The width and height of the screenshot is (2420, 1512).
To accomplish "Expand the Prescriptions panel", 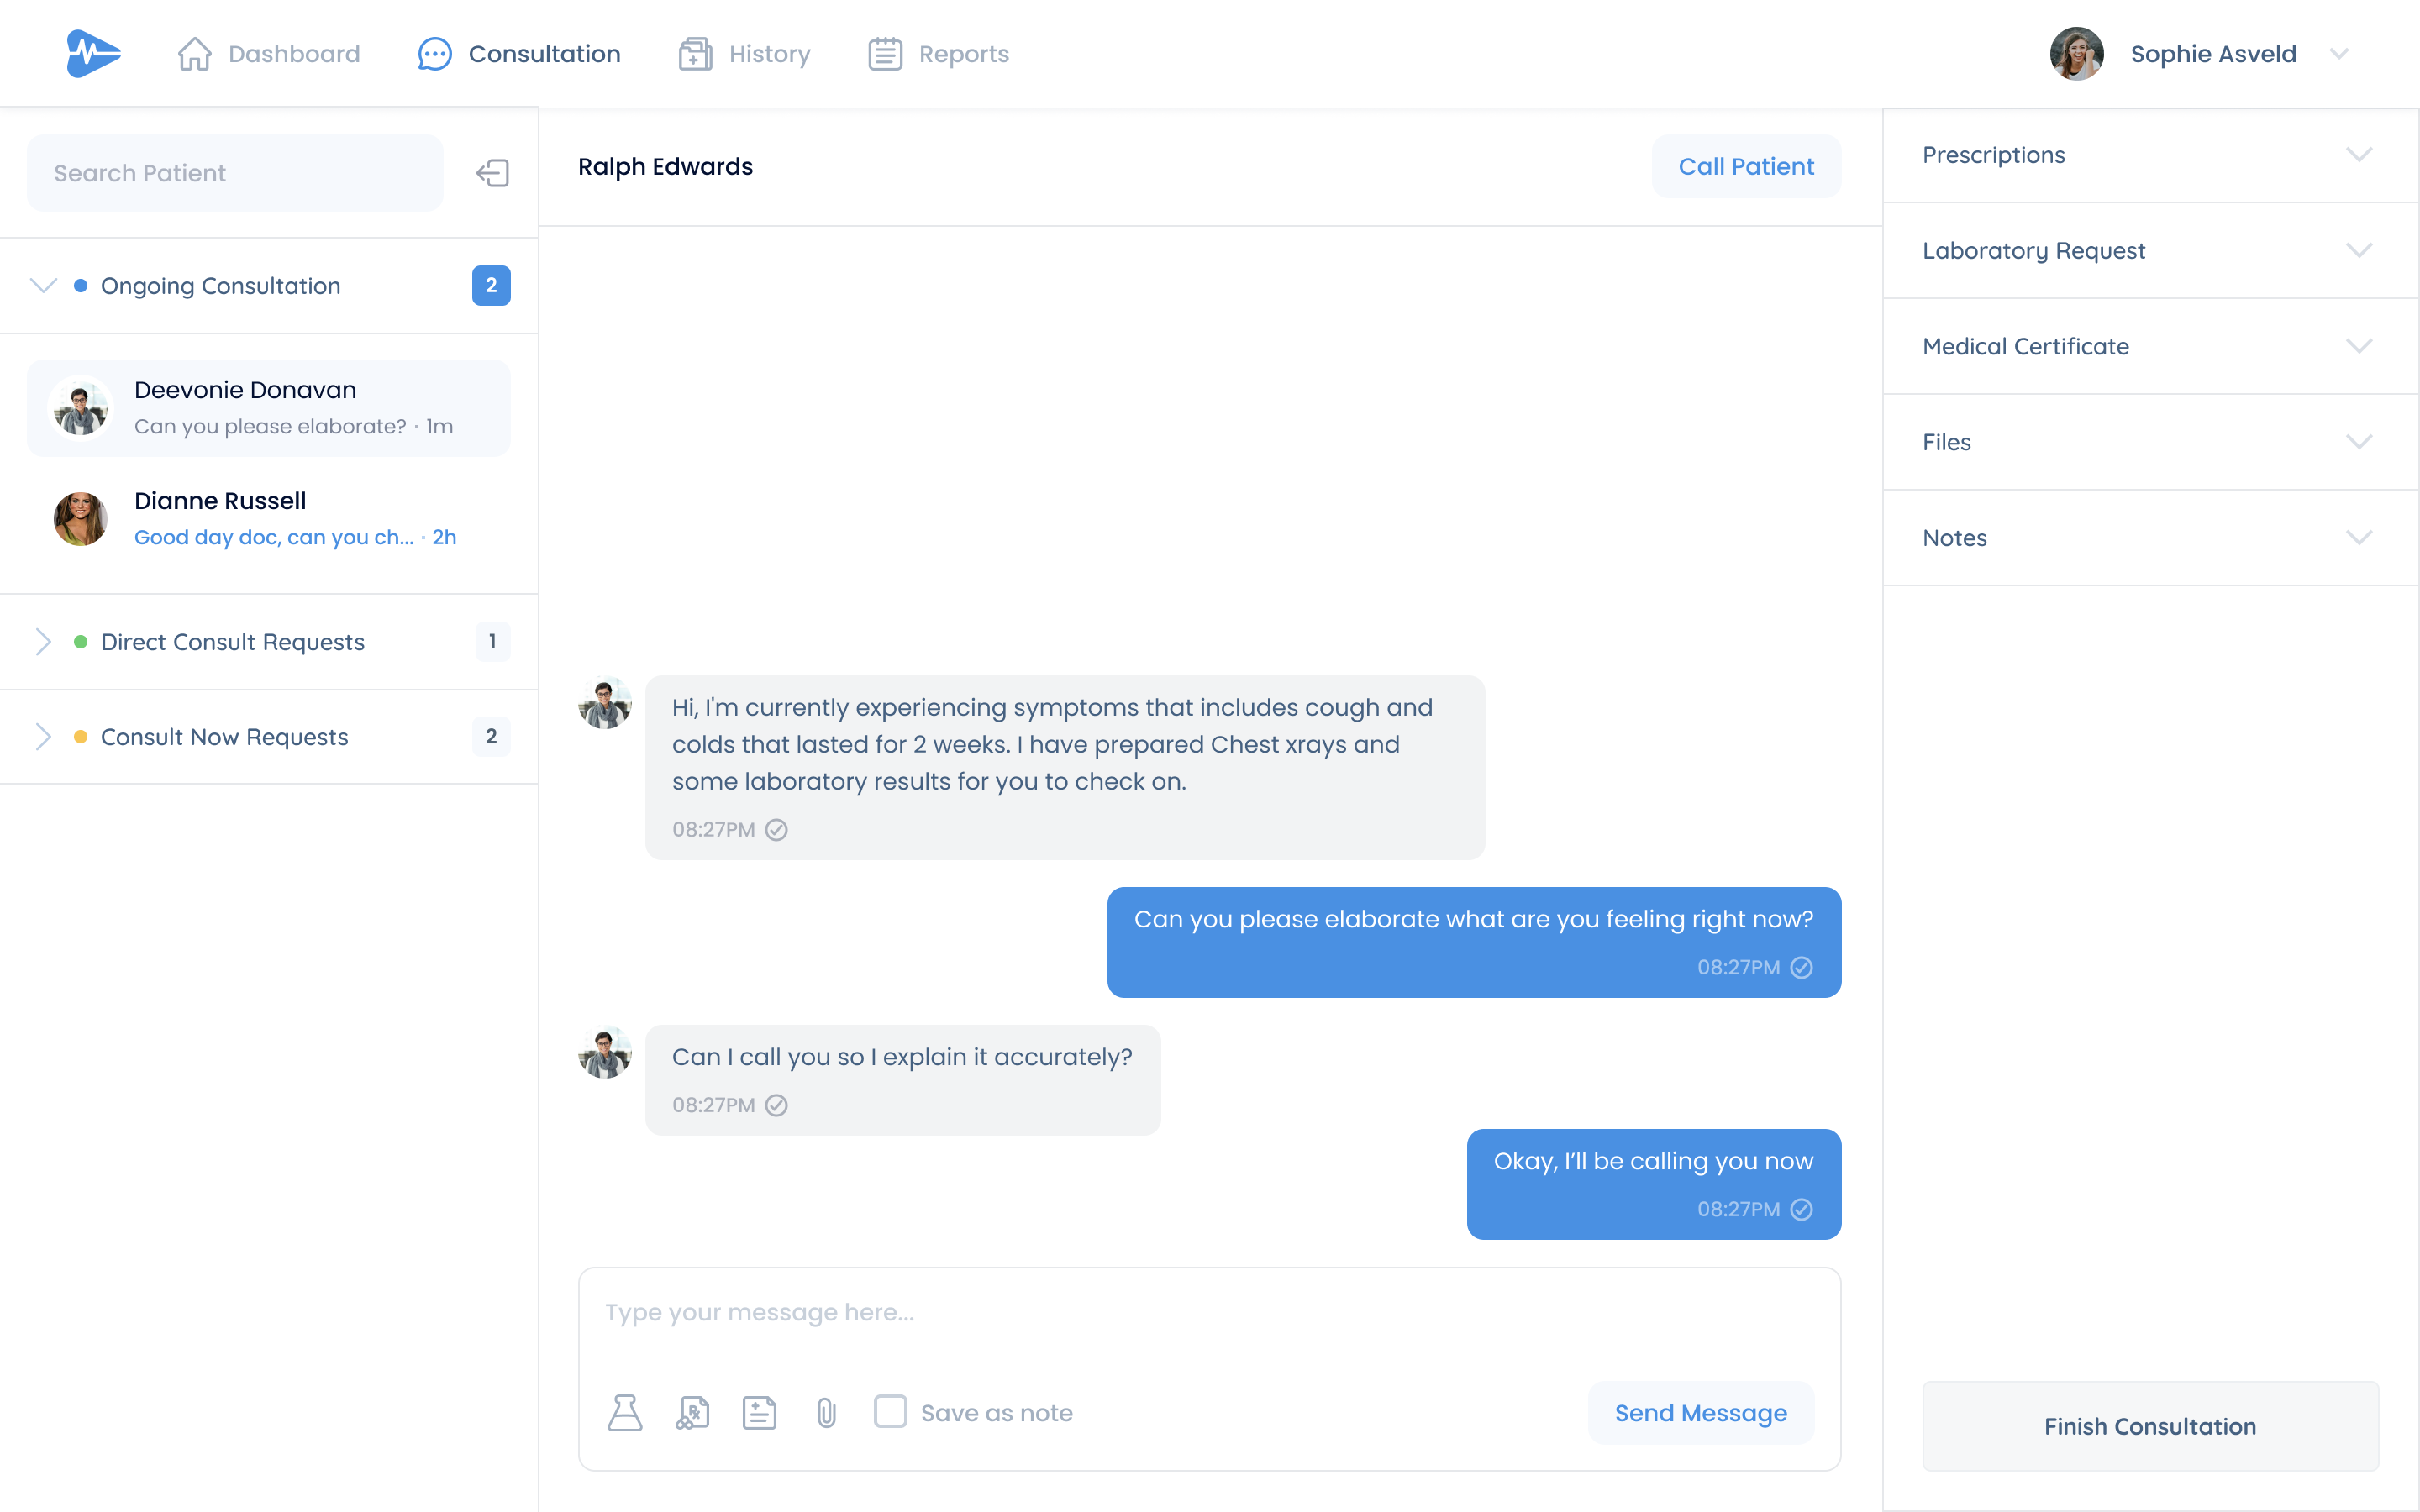I will pyautogui.click(x=2150, y=155).
